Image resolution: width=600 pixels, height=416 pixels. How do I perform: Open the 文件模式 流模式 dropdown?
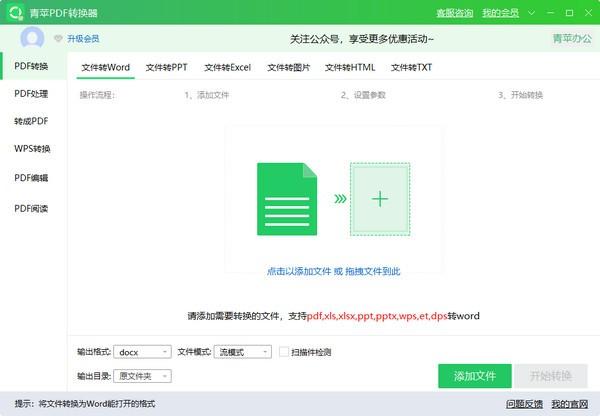pyautogui.click(x=242, y=352)
